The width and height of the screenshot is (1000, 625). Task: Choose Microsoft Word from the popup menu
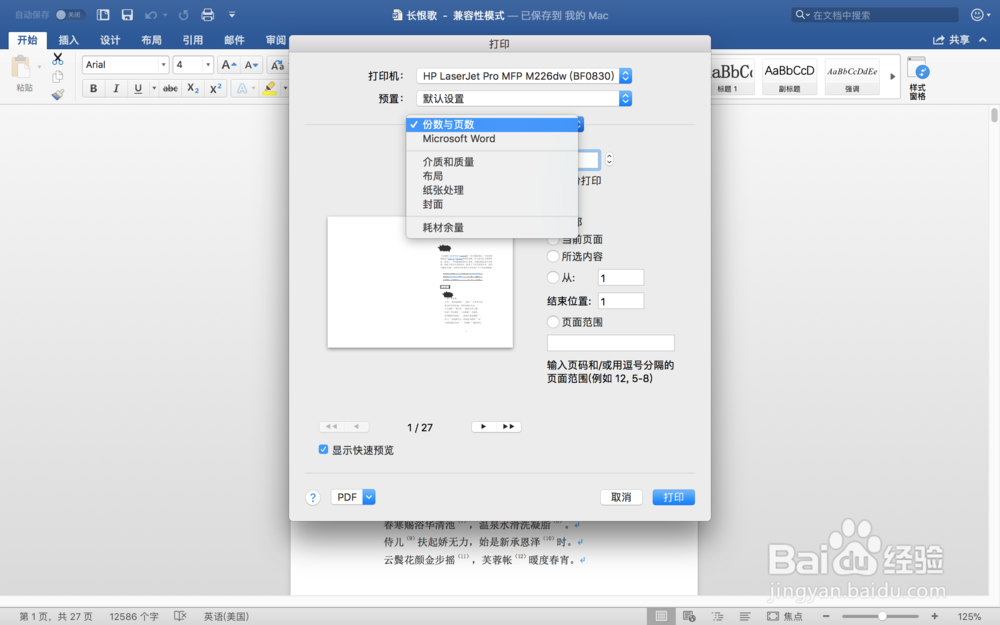click(x=492, y=138)
